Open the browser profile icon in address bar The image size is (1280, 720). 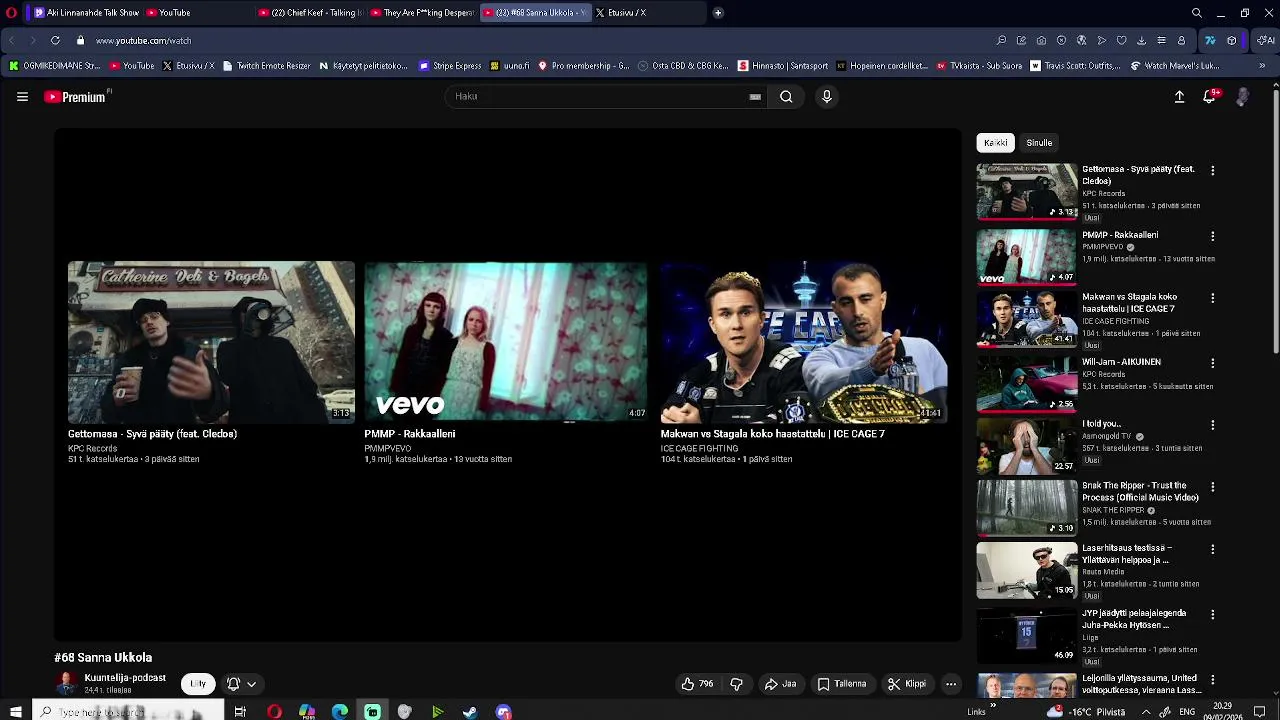click(x=1181, y=41)
